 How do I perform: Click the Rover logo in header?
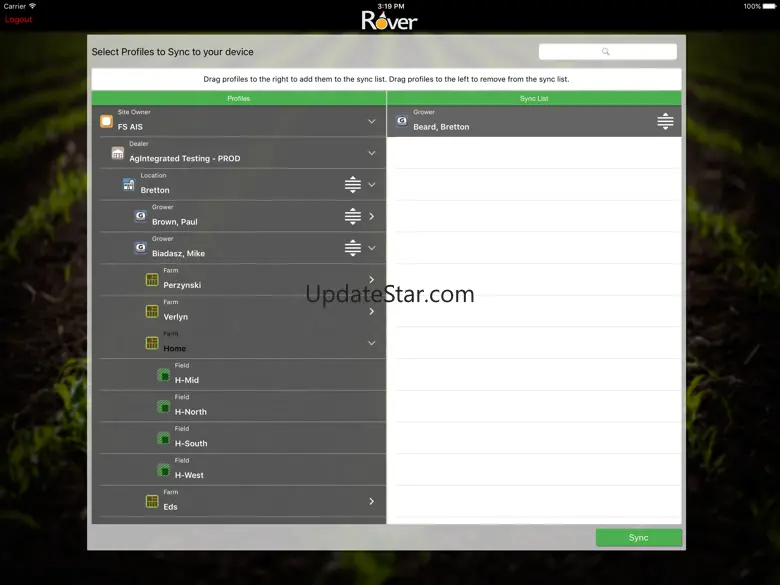(389, 20)
